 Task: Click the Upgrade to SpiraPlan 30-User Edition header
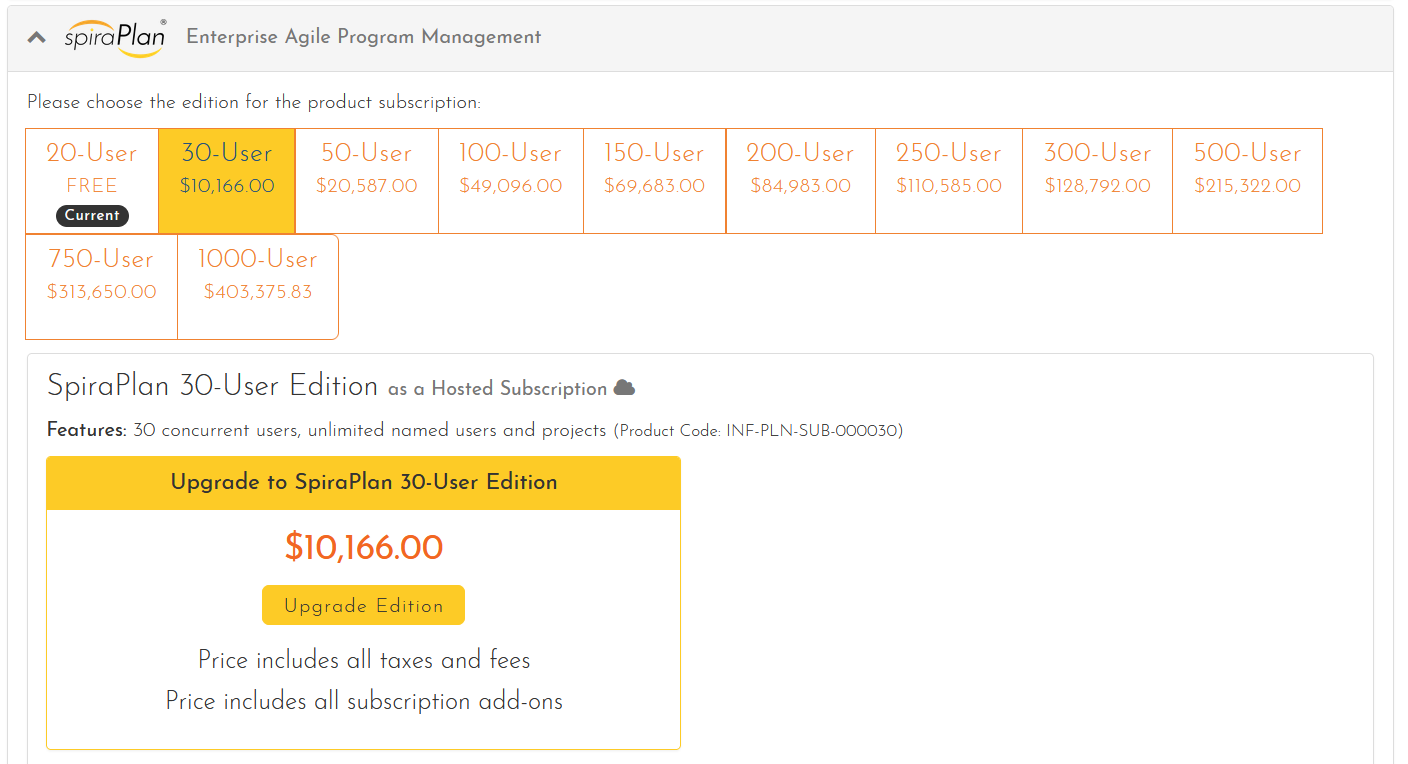[363, 482]
